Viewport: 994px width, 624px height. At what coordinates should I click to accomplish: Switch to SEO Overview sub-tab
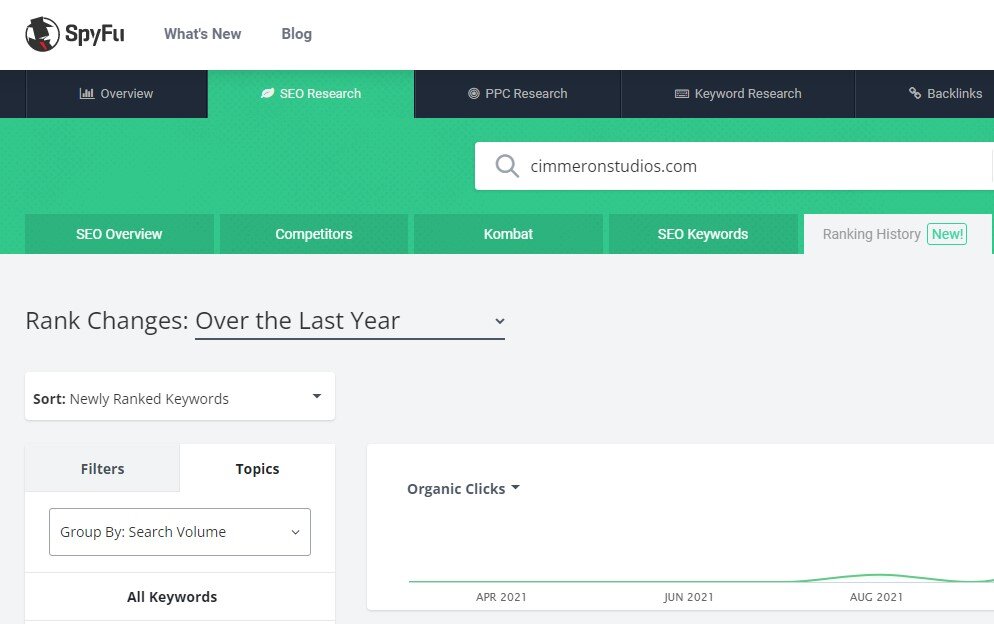click(119, 234)
